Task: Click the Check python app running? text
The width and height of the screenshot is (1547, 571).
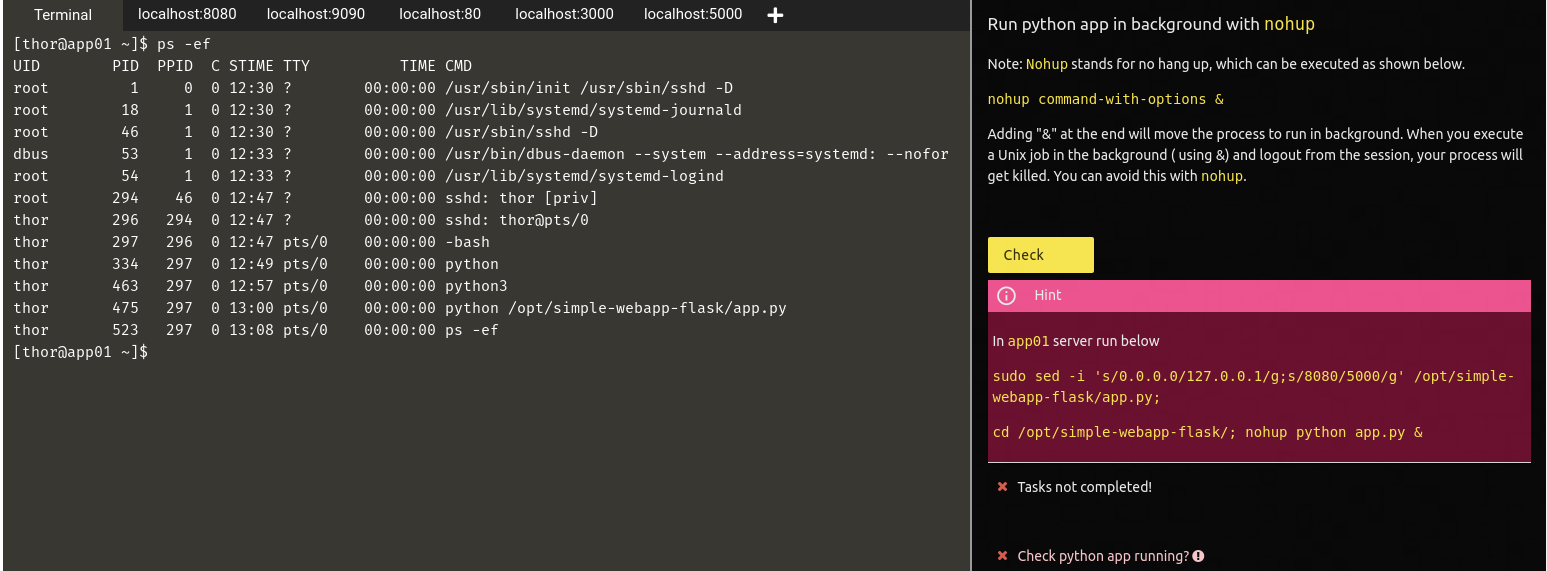Action: [x=1102, y=556]
